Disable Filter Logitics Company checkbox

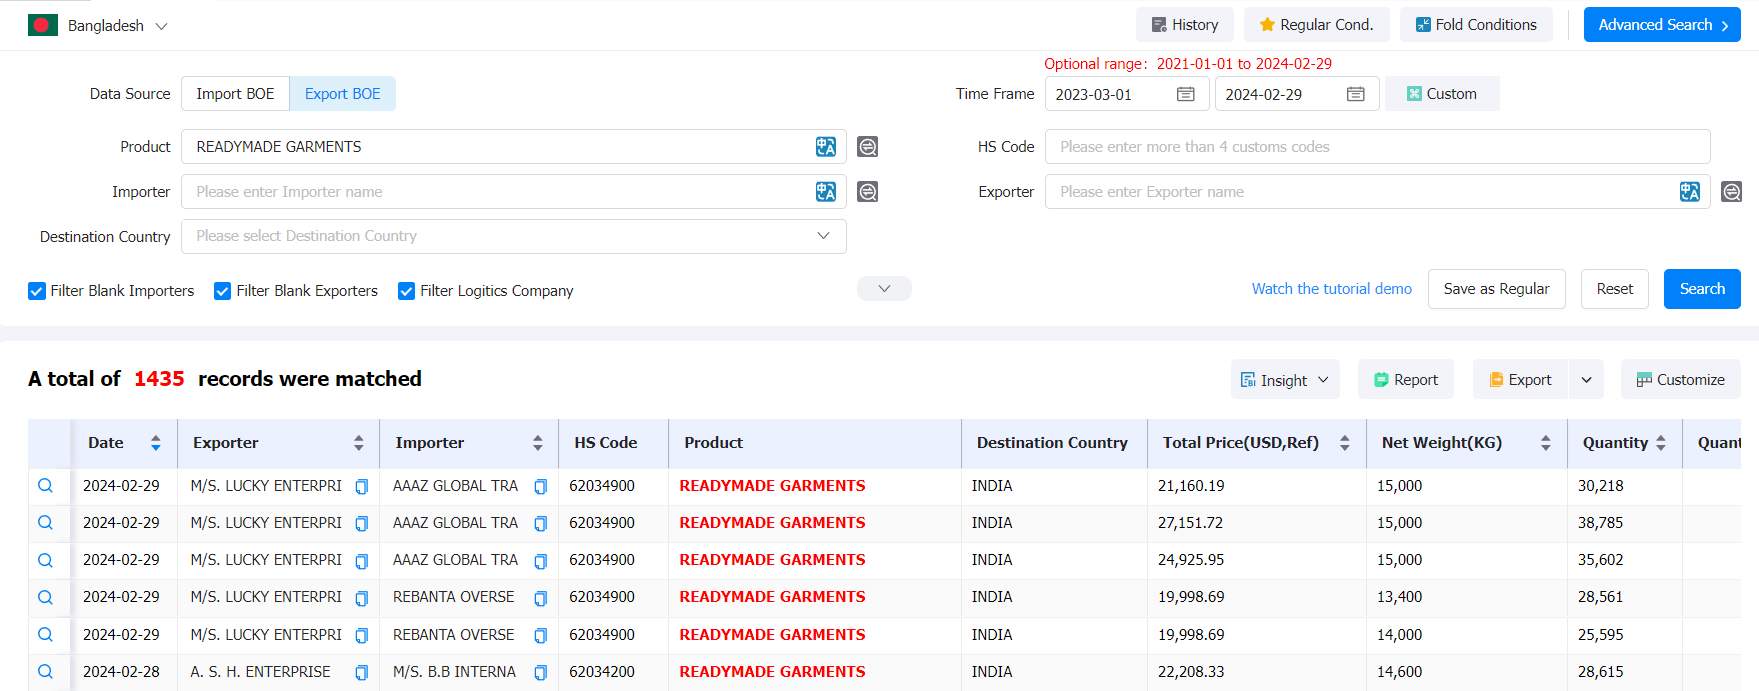(x=407, y=291)
